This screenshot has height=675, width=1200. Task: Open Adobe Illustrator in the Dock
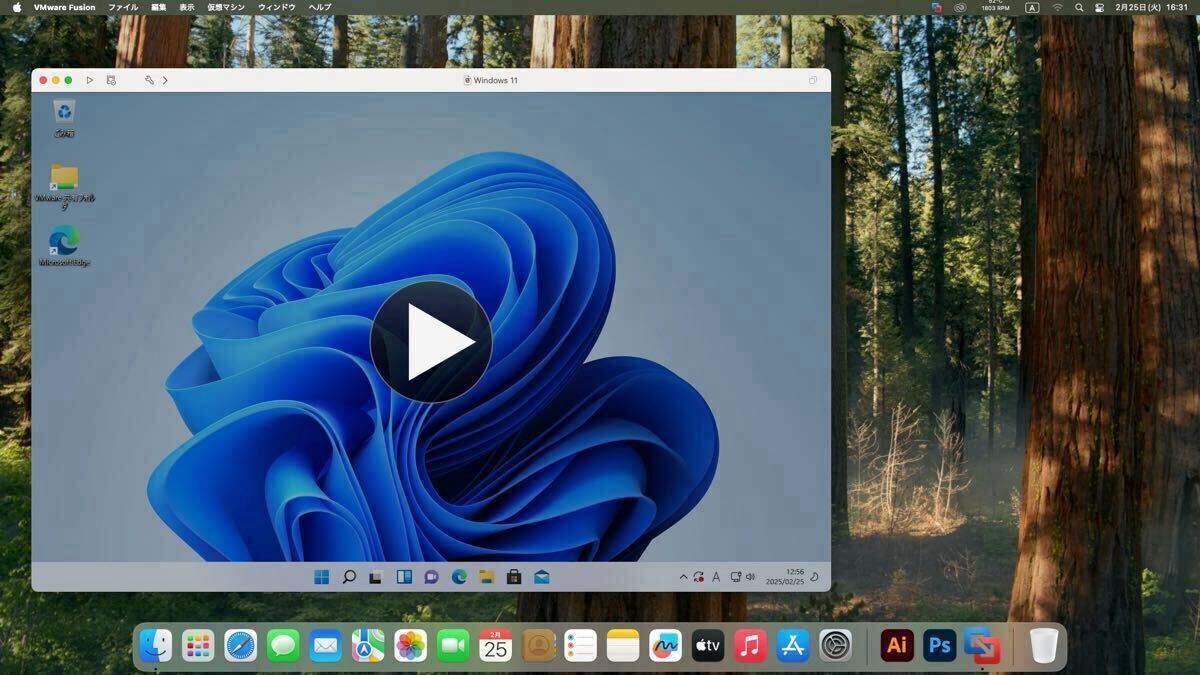click(x=897, y=646)
